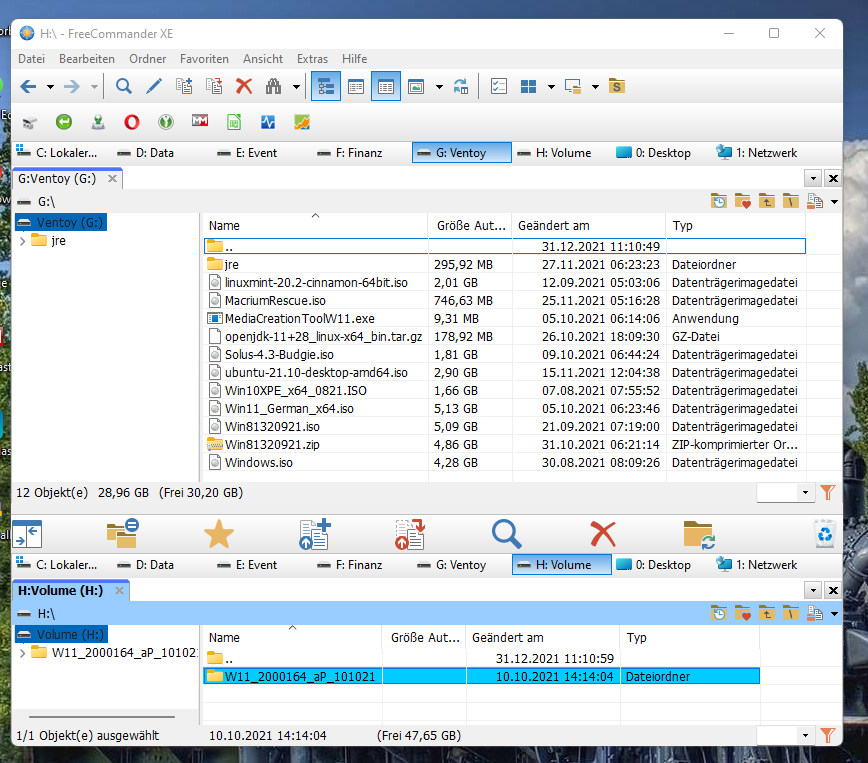
Task: Click the top panel favorite folder heart icon
Action: tap(742, 201)
